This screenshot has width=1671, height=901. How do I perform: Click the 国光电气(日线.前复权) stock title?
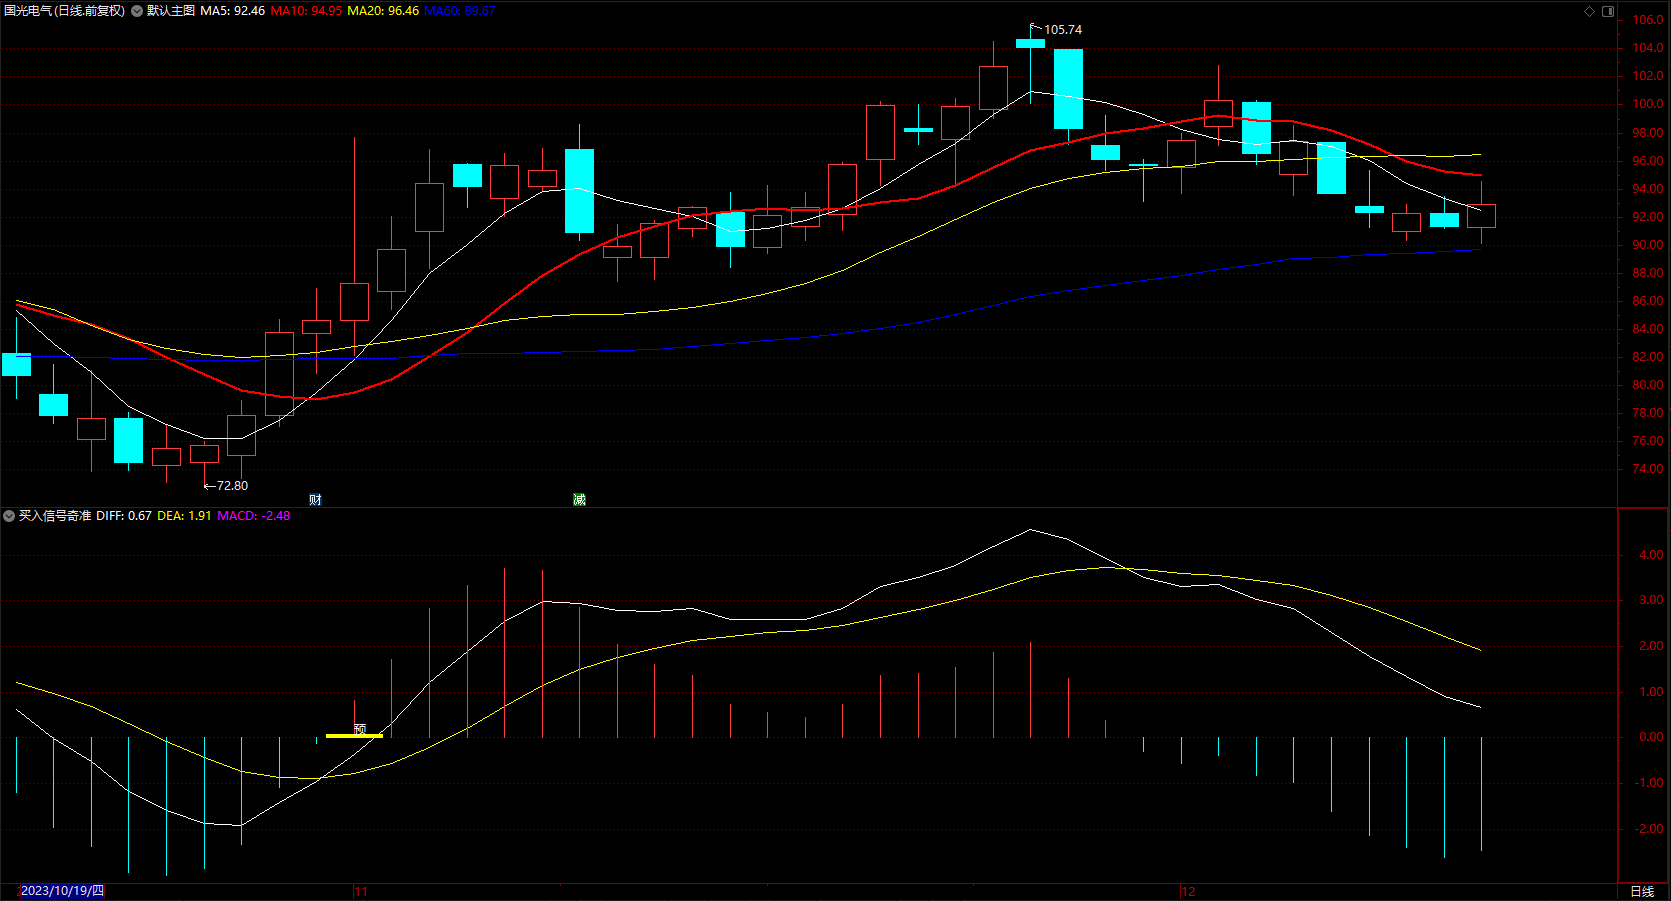point(64,11)
